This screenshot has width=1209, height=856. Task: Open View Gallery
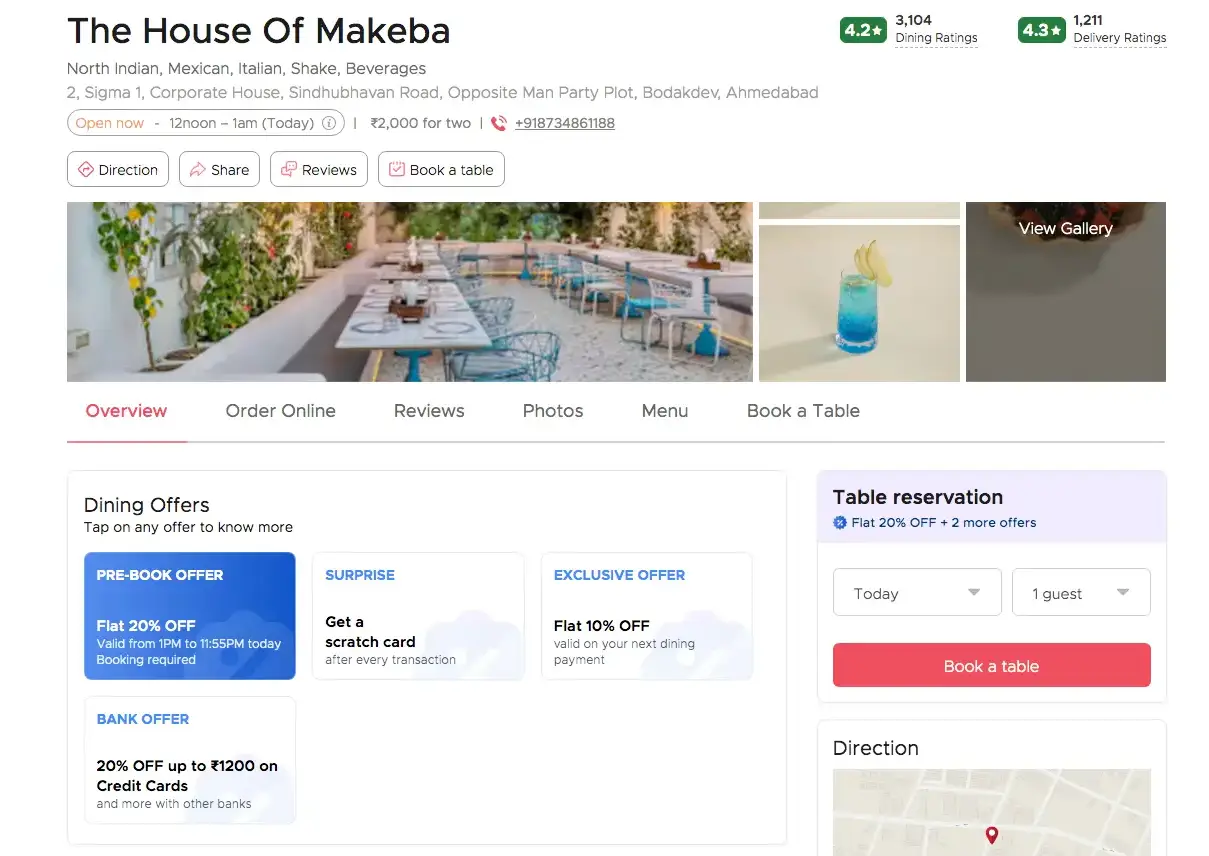click(x=1066, y=229)
